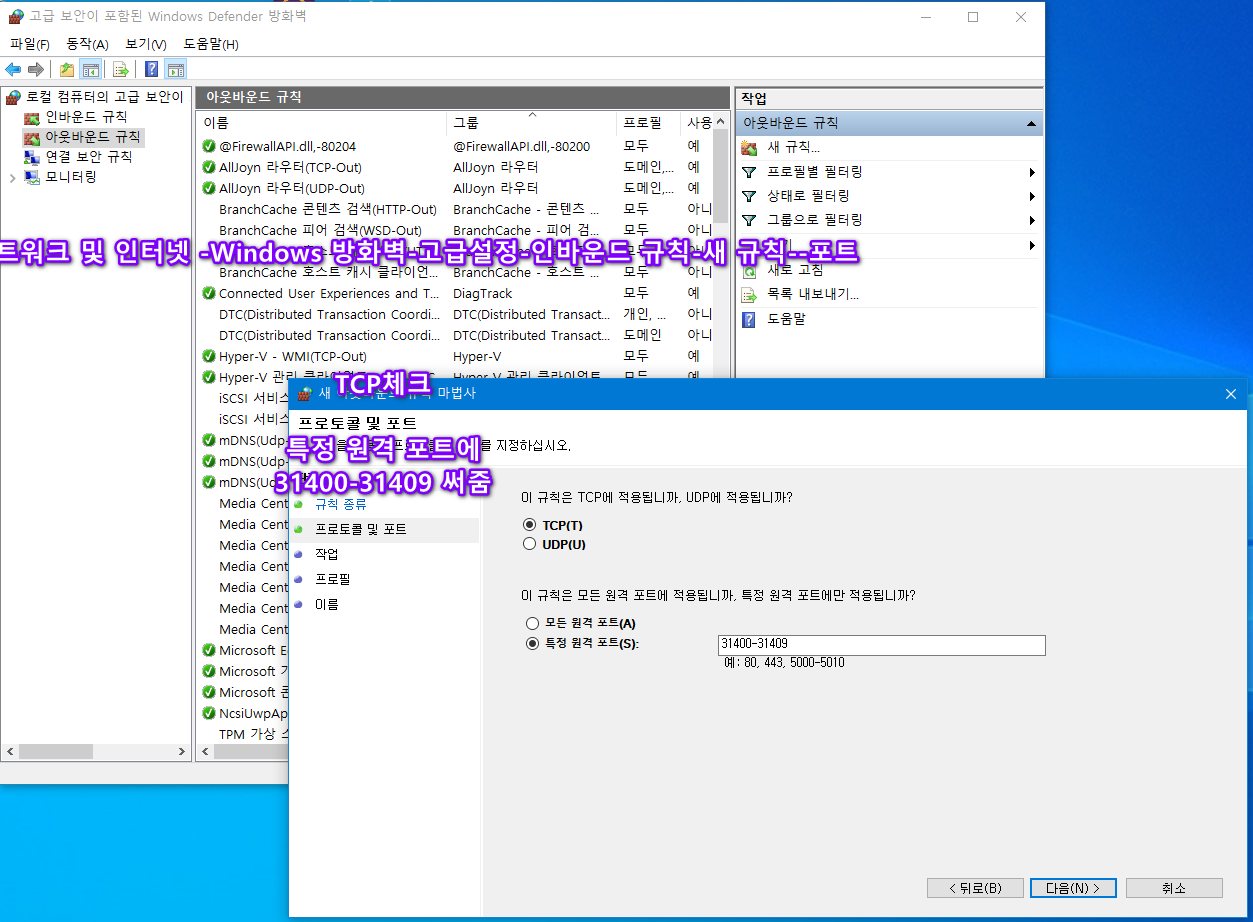Open 프로필별 필터링 submenu arrow
Screen dimensions: 1253x922
[1031, 172]
